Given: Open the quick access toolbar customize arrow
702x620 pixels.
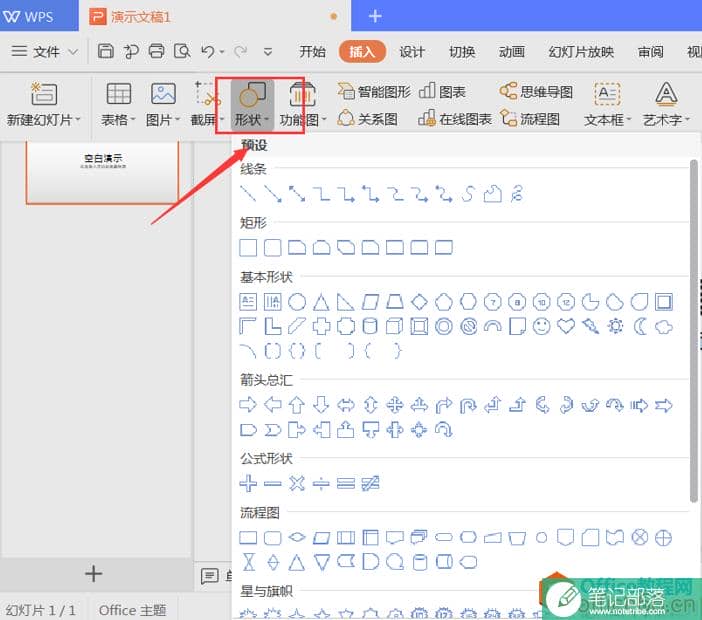Looking at the screenshot, I should 268,52.
